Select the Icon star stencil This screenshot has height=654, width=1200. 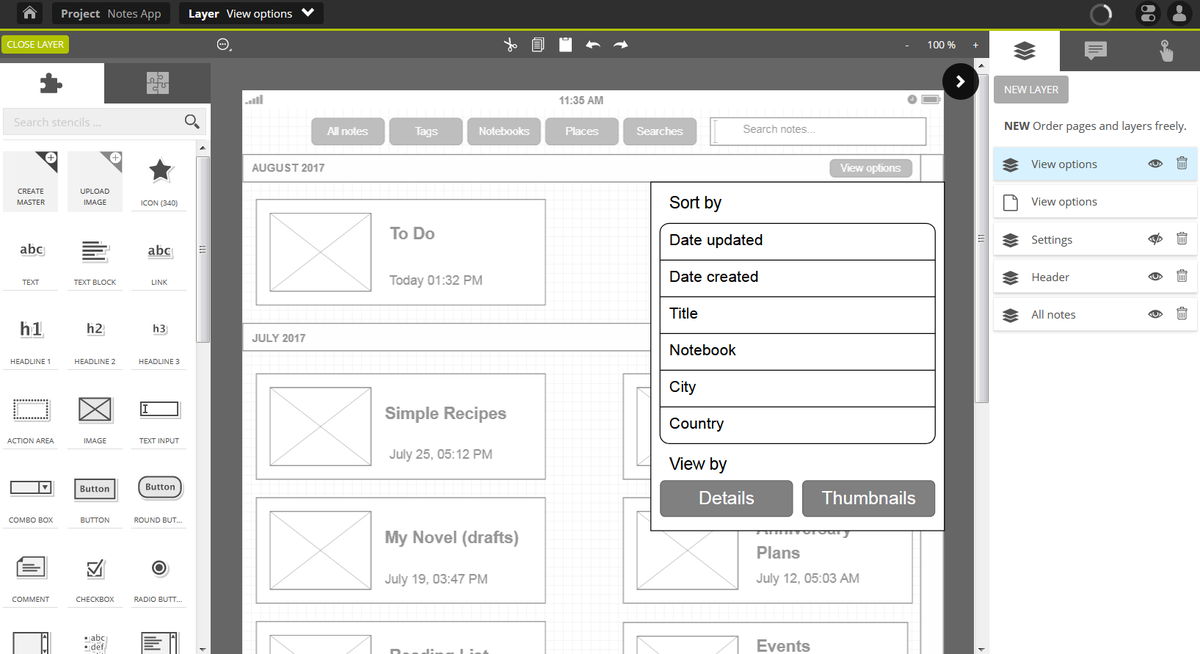pyautogui.click(x=159, y=180)
